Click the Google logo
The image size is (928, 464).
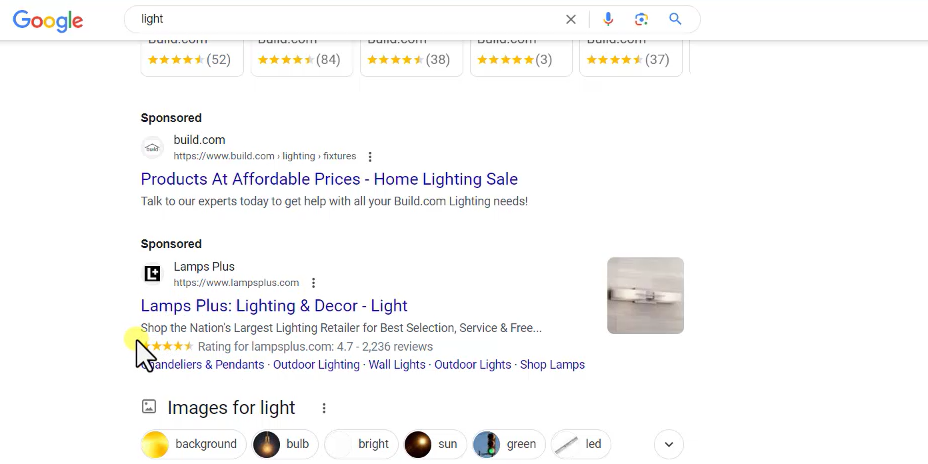pyautogui.click(x=48, y=20)
